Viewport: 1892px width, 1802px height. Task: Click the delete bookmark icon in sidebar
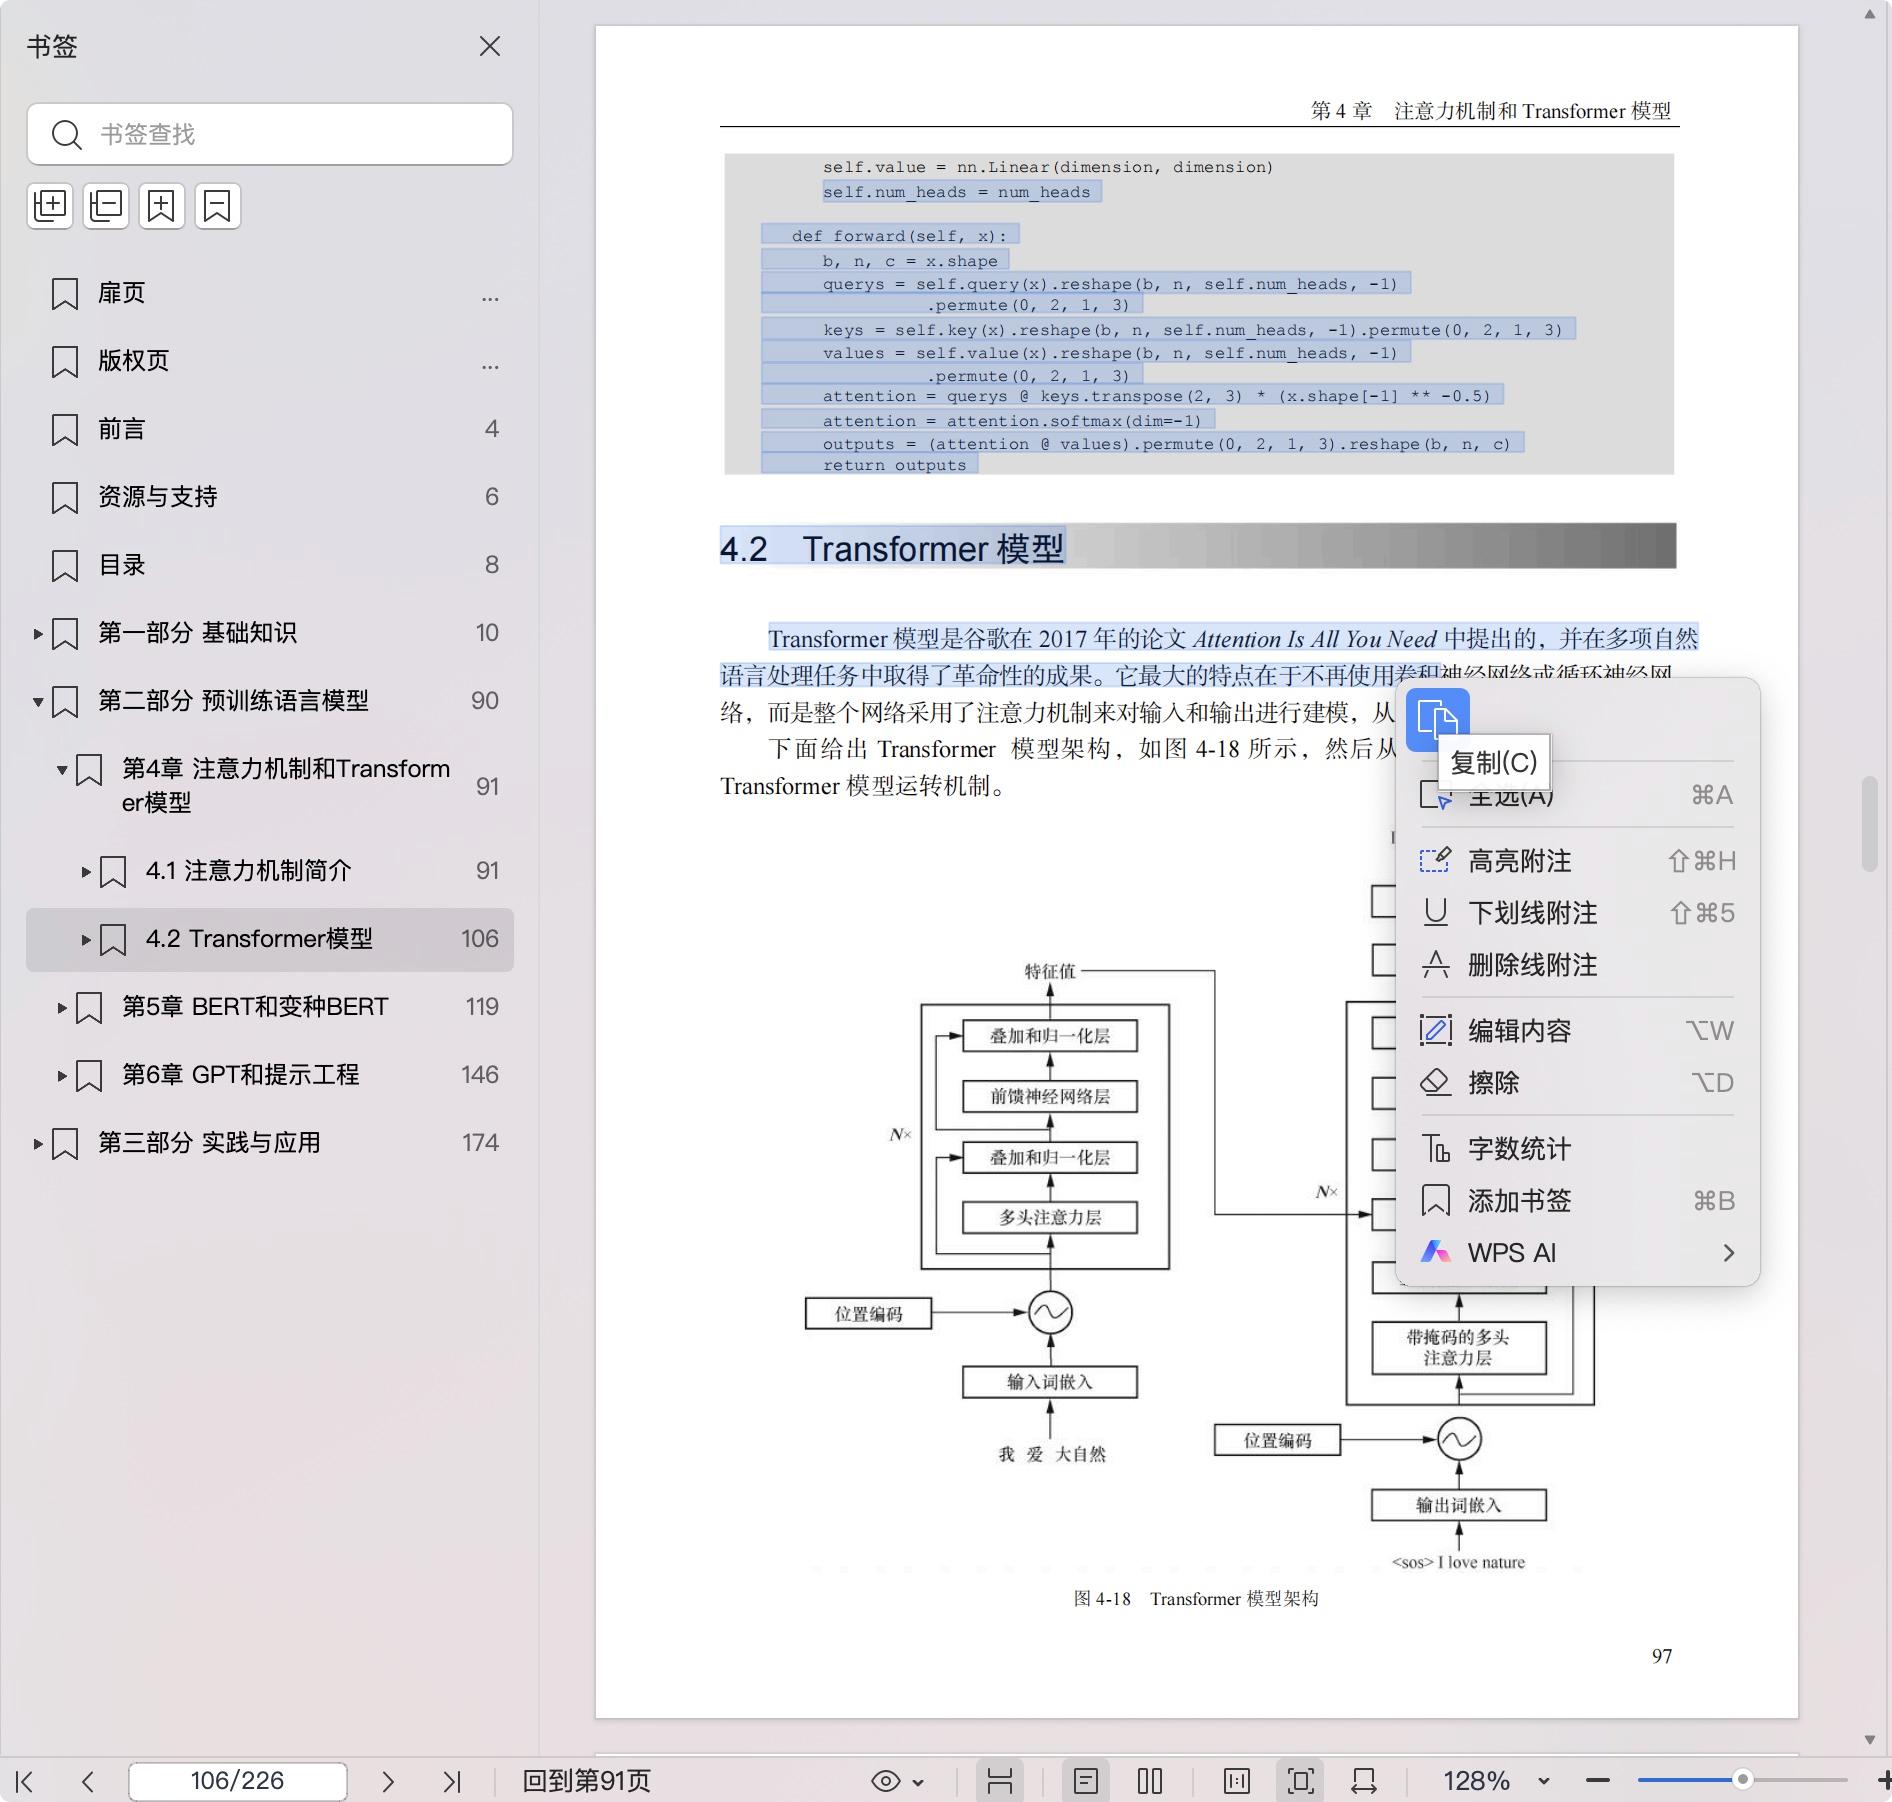click(x=217, y=206)
